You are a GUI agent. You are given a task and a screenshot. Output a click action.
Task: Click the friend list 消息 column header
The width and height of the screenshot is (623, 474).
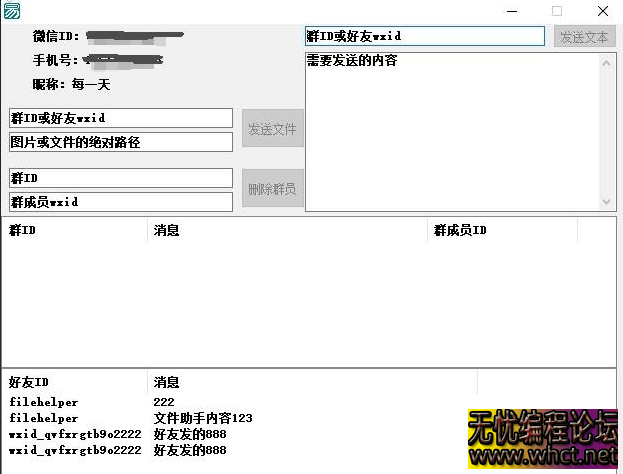pos(312,382)
